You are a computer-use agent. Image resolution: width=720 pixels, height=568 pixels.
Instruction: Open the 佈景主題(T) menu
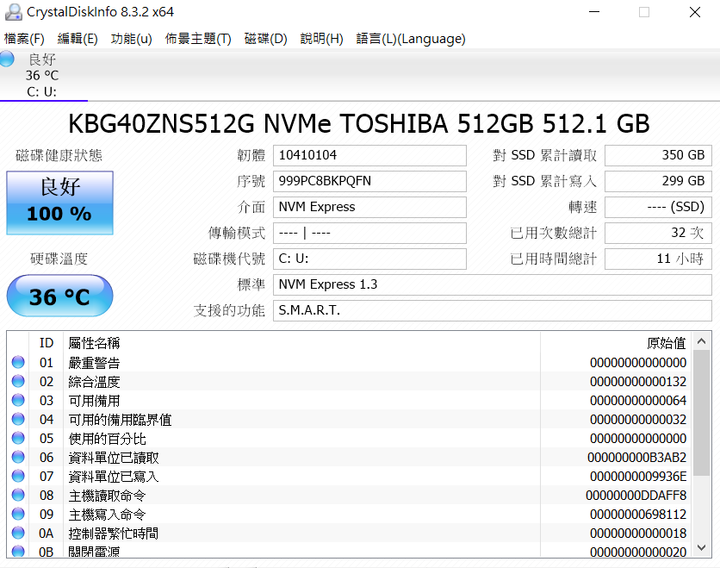point(198,39)
